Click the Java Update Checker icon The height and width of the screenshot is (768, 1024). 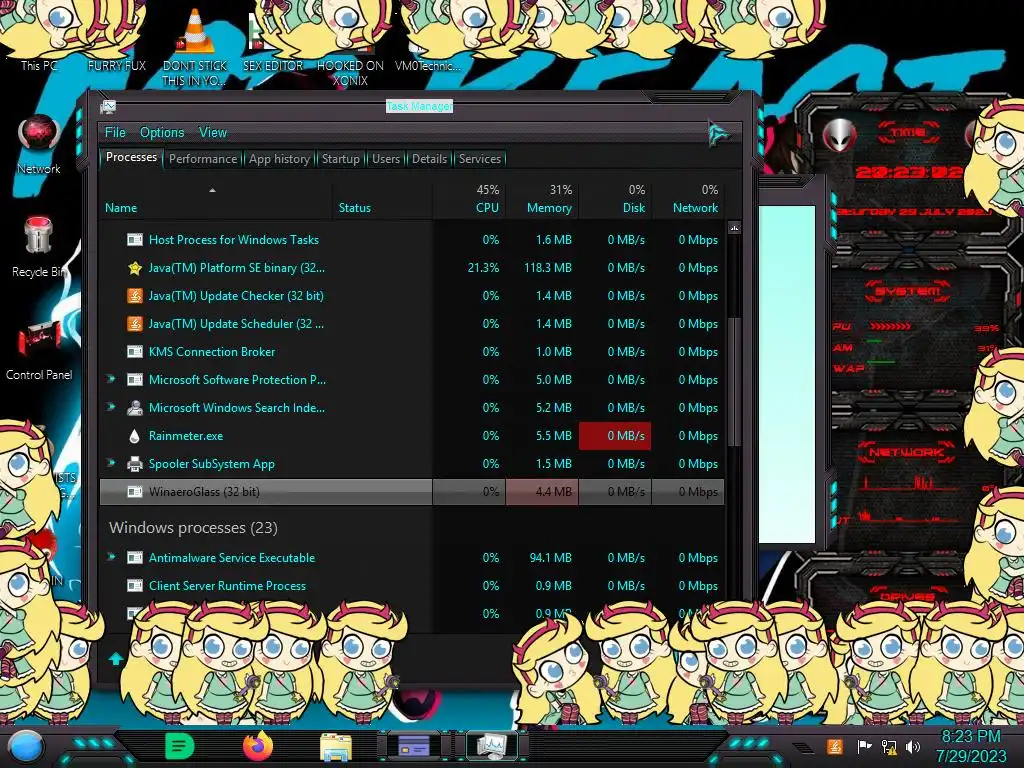coord(135,296)
